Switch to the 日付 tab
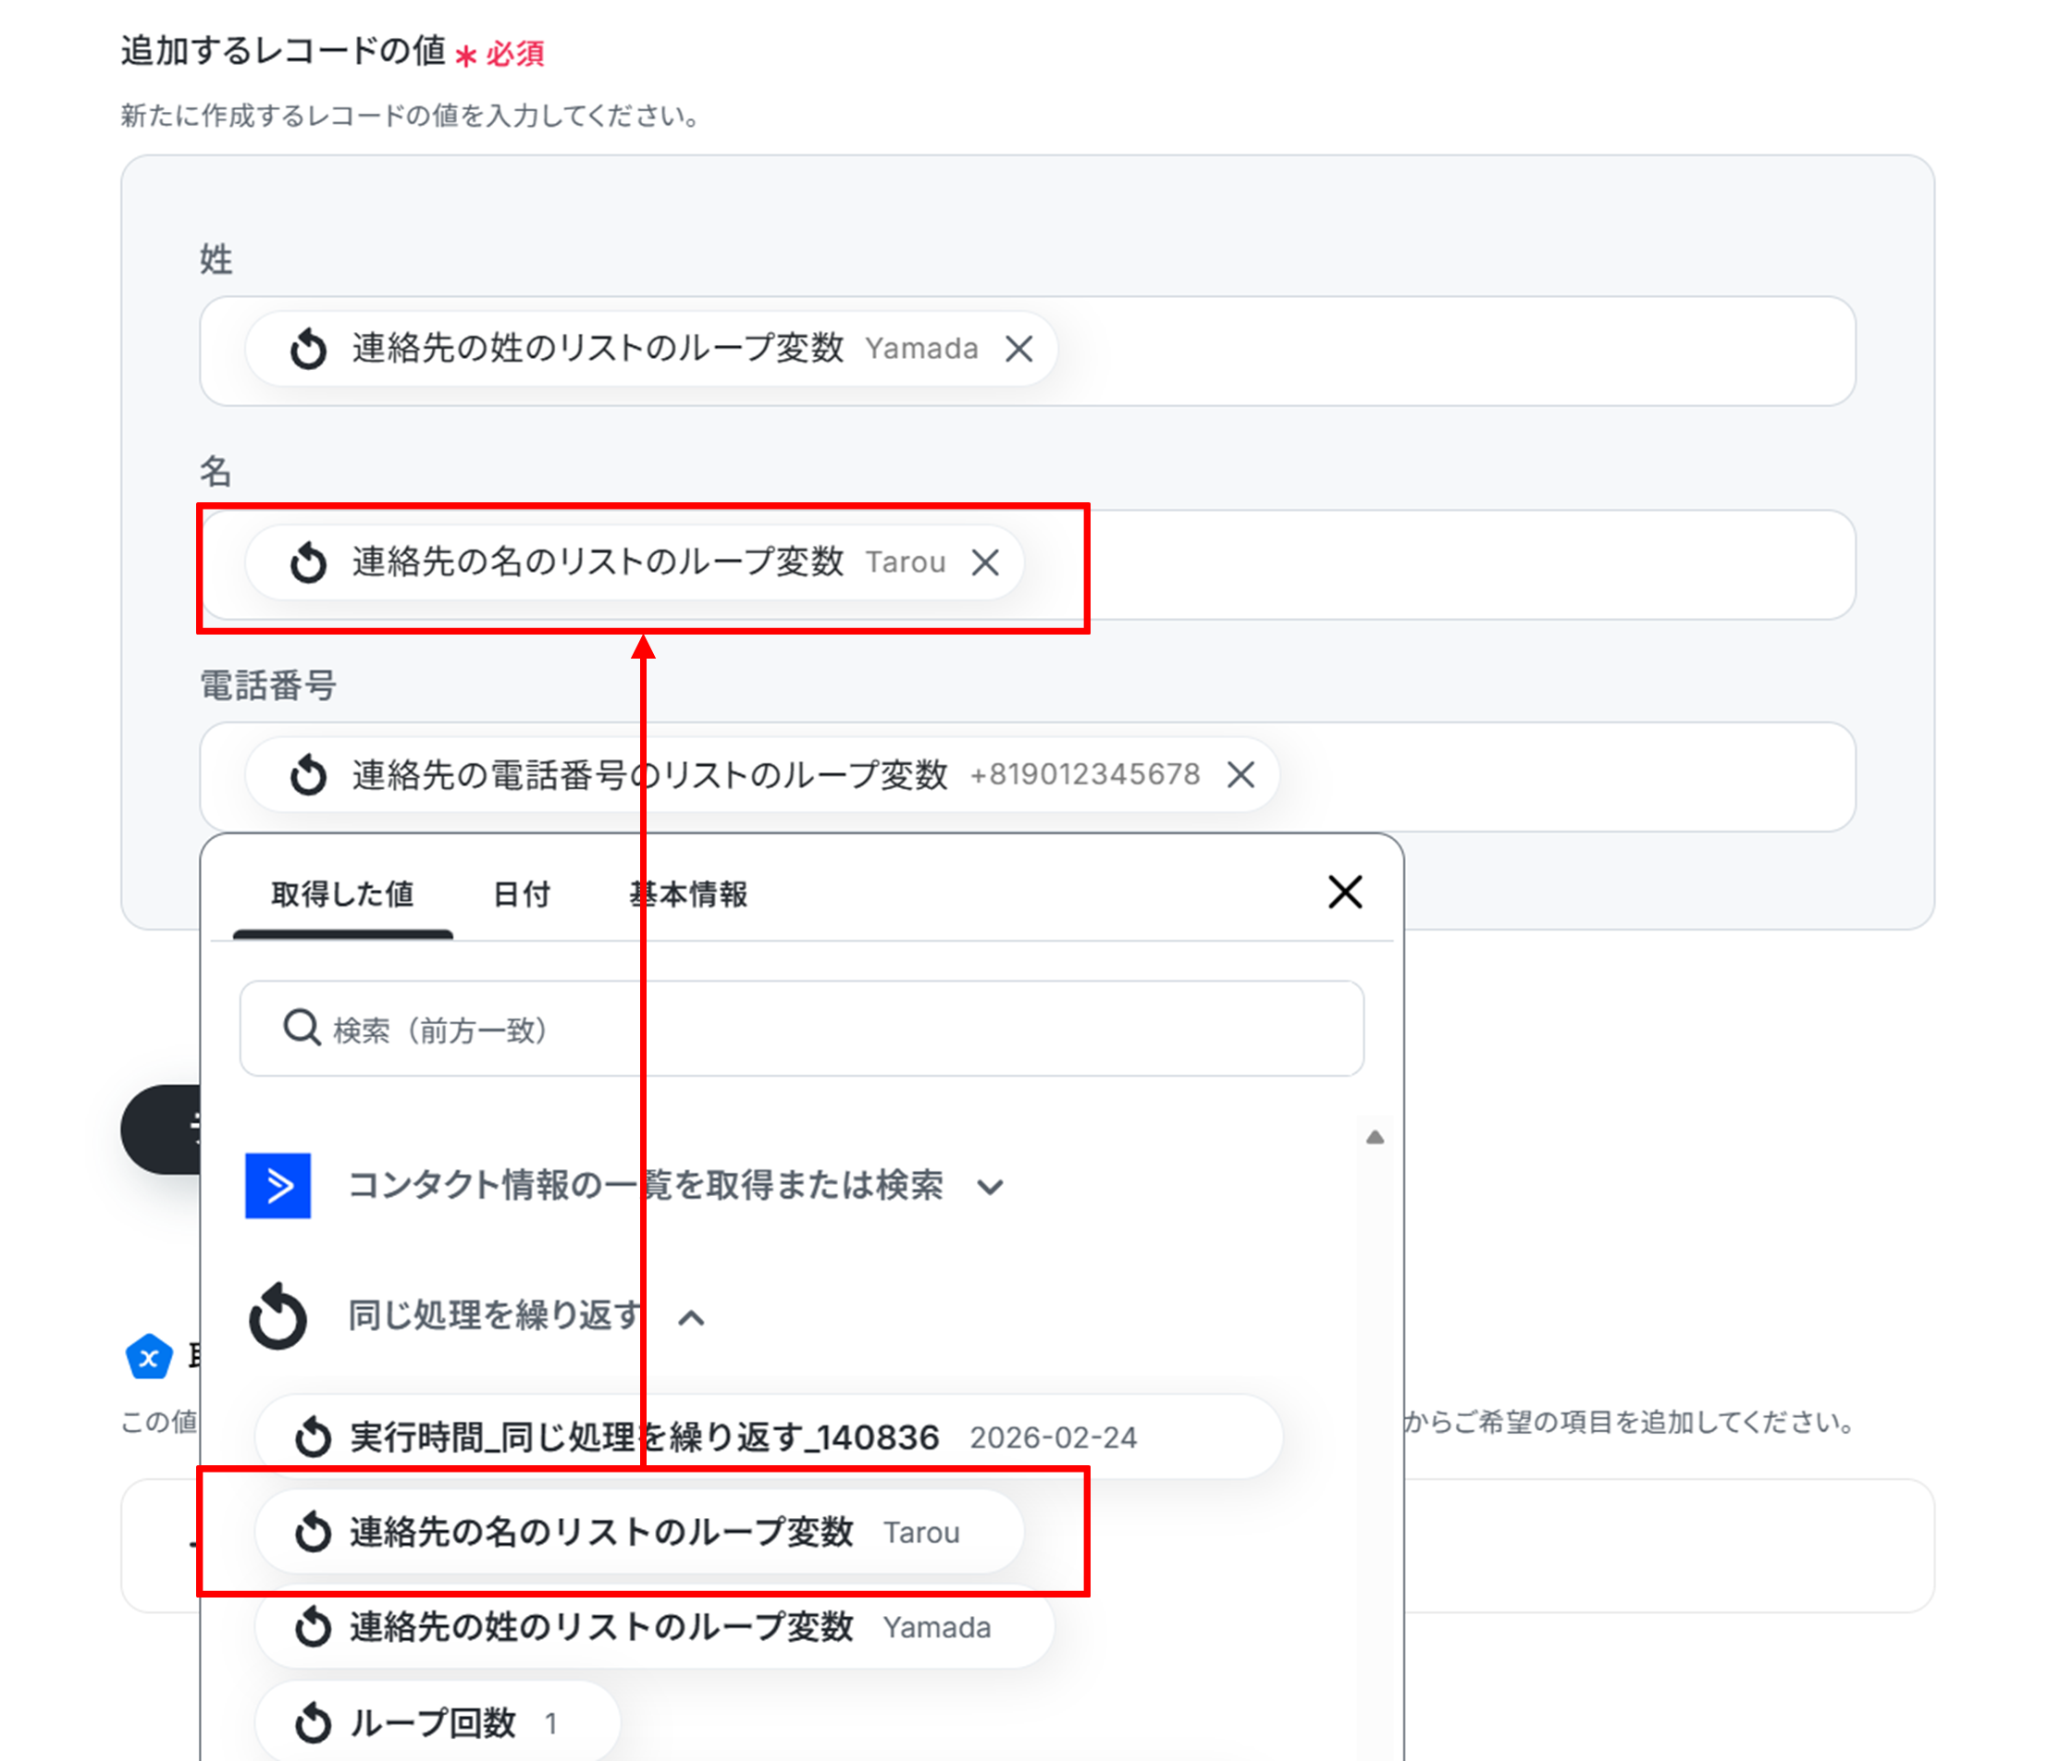The image size is (2048, 1761). 521,894
